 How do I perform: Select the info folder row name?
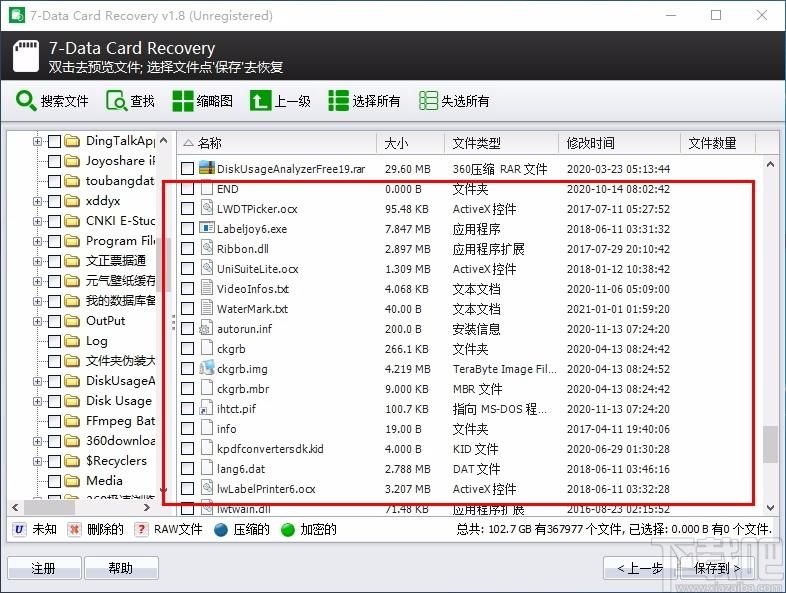click(x=227, y=429)
